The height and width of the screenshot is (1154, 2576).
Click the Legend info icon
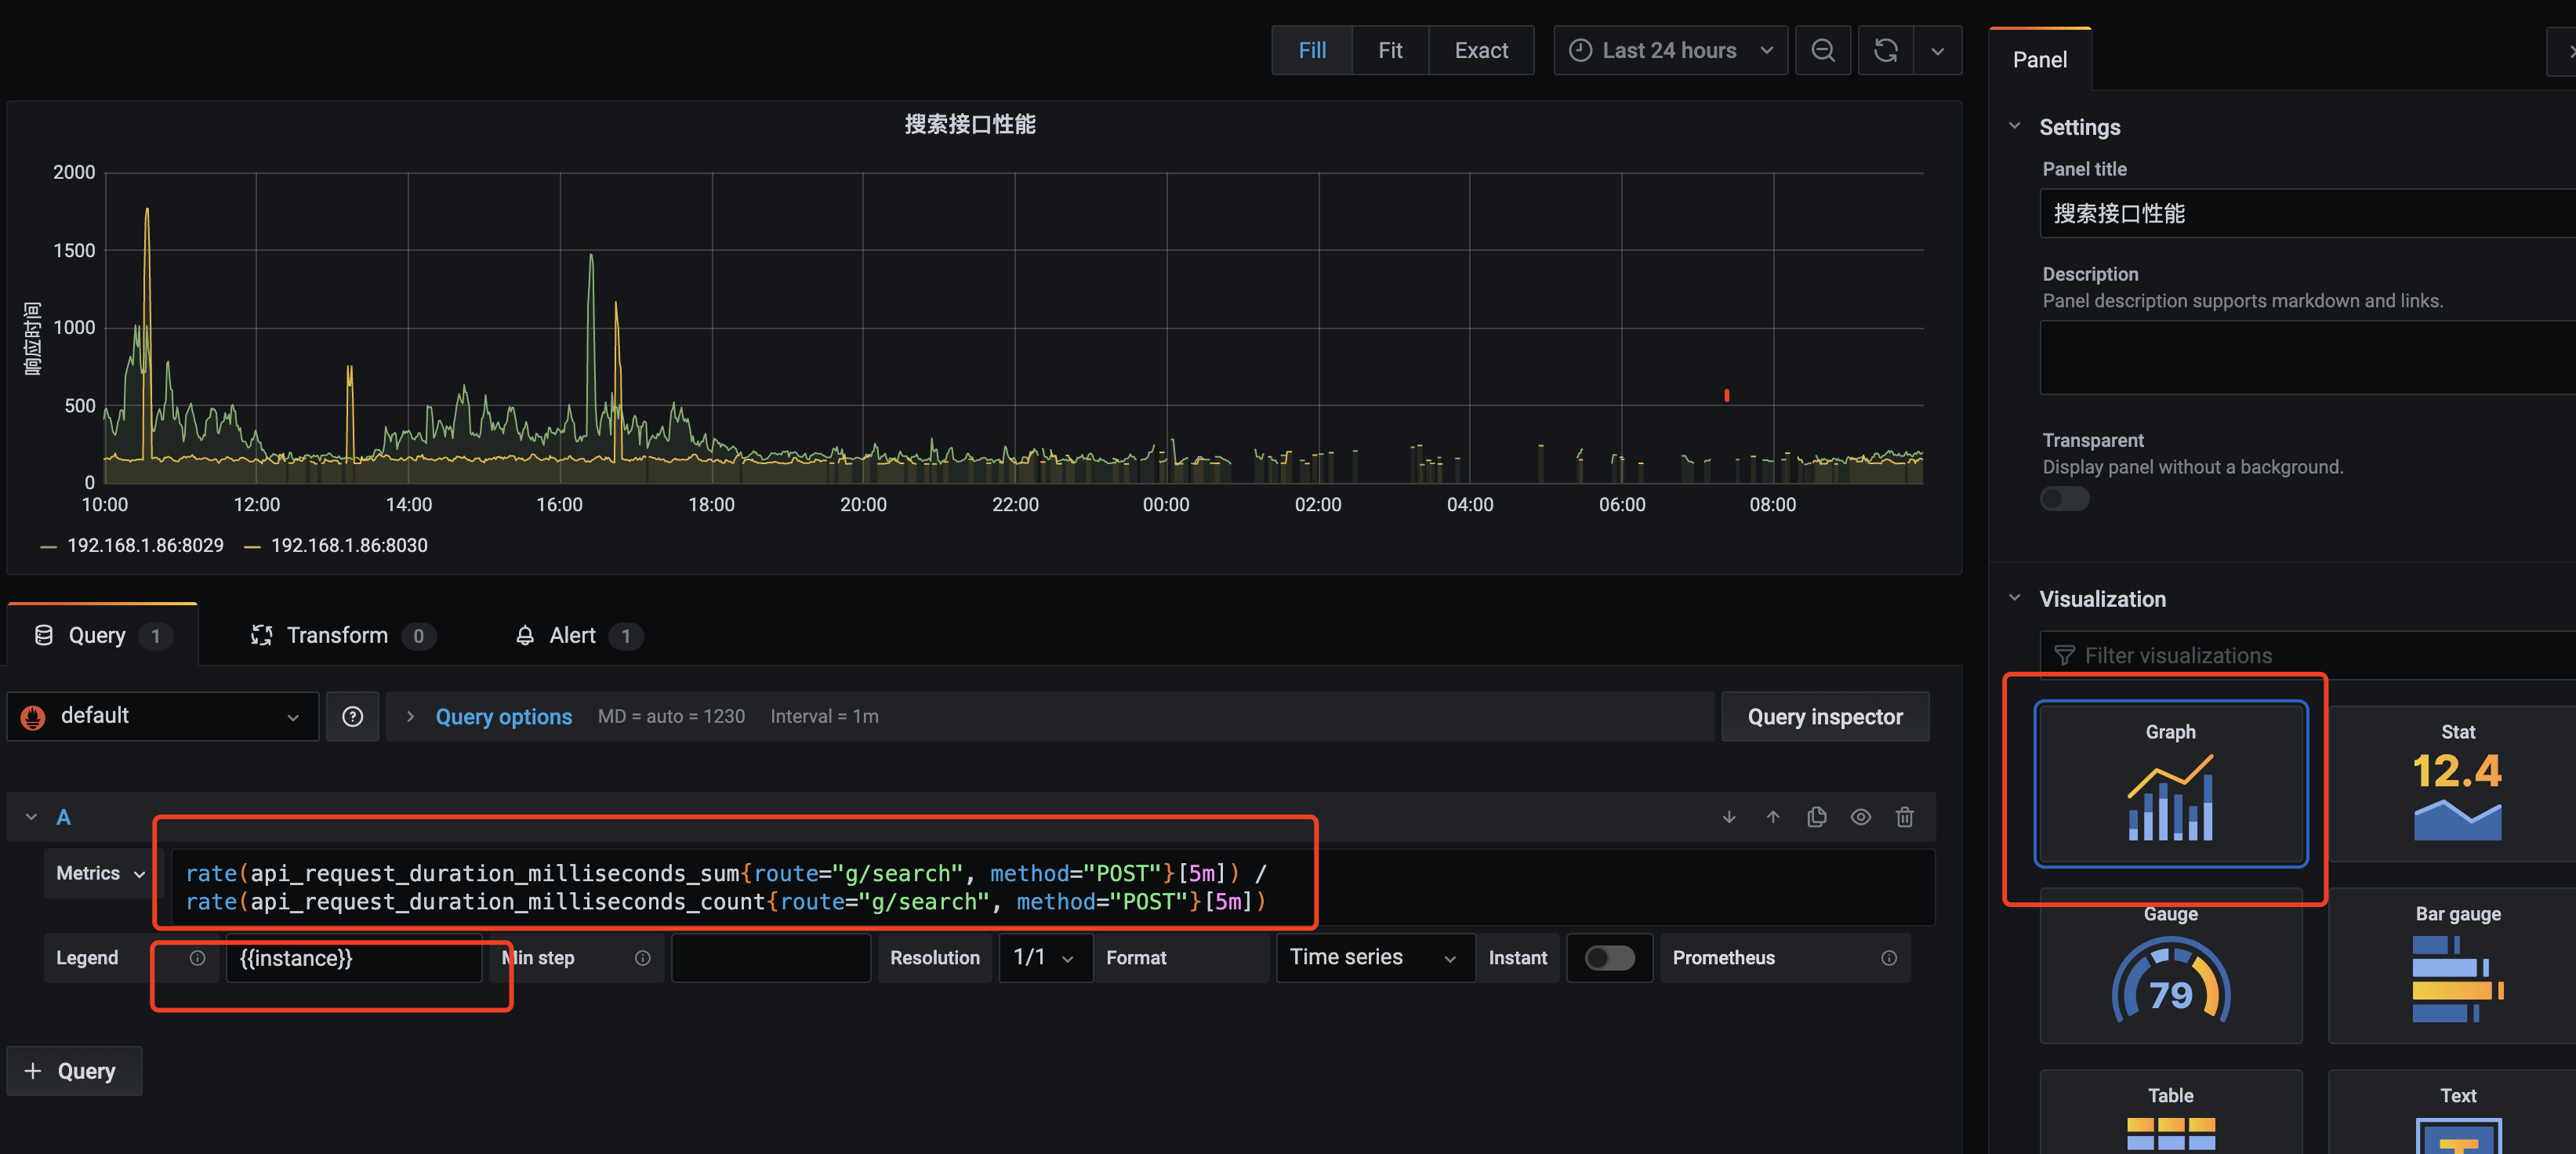197,958
